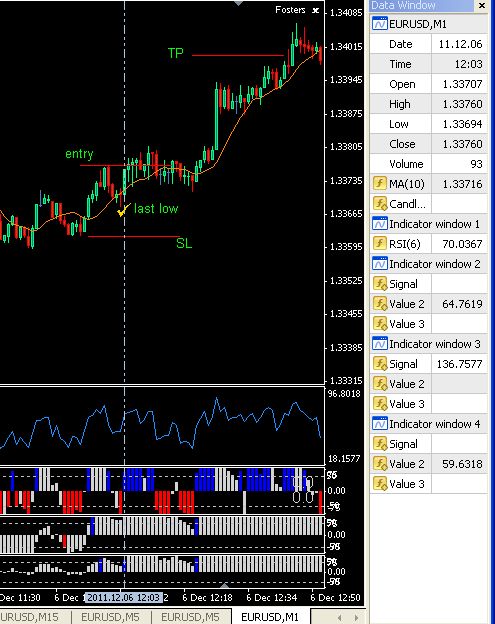Close the Data Window panel
Screen dimensions: 495x624
[x=481, y=6]
